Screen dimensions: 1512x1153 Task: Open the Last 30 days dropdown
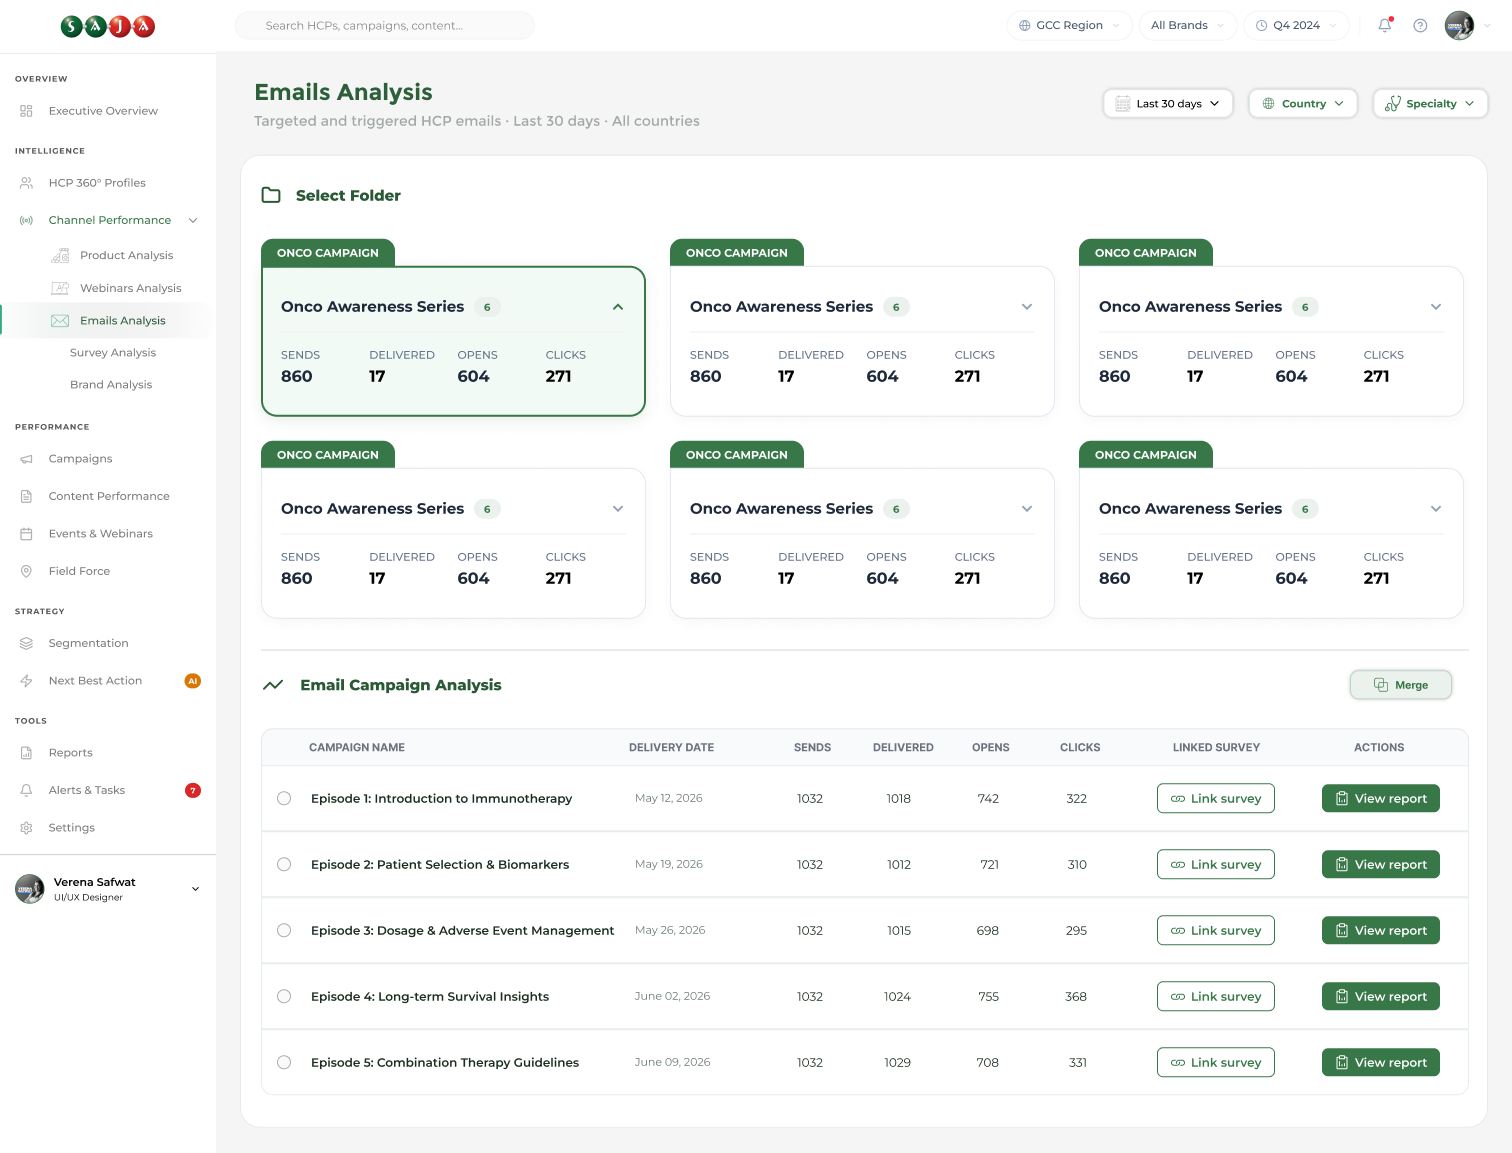(x=1168, y=103)
